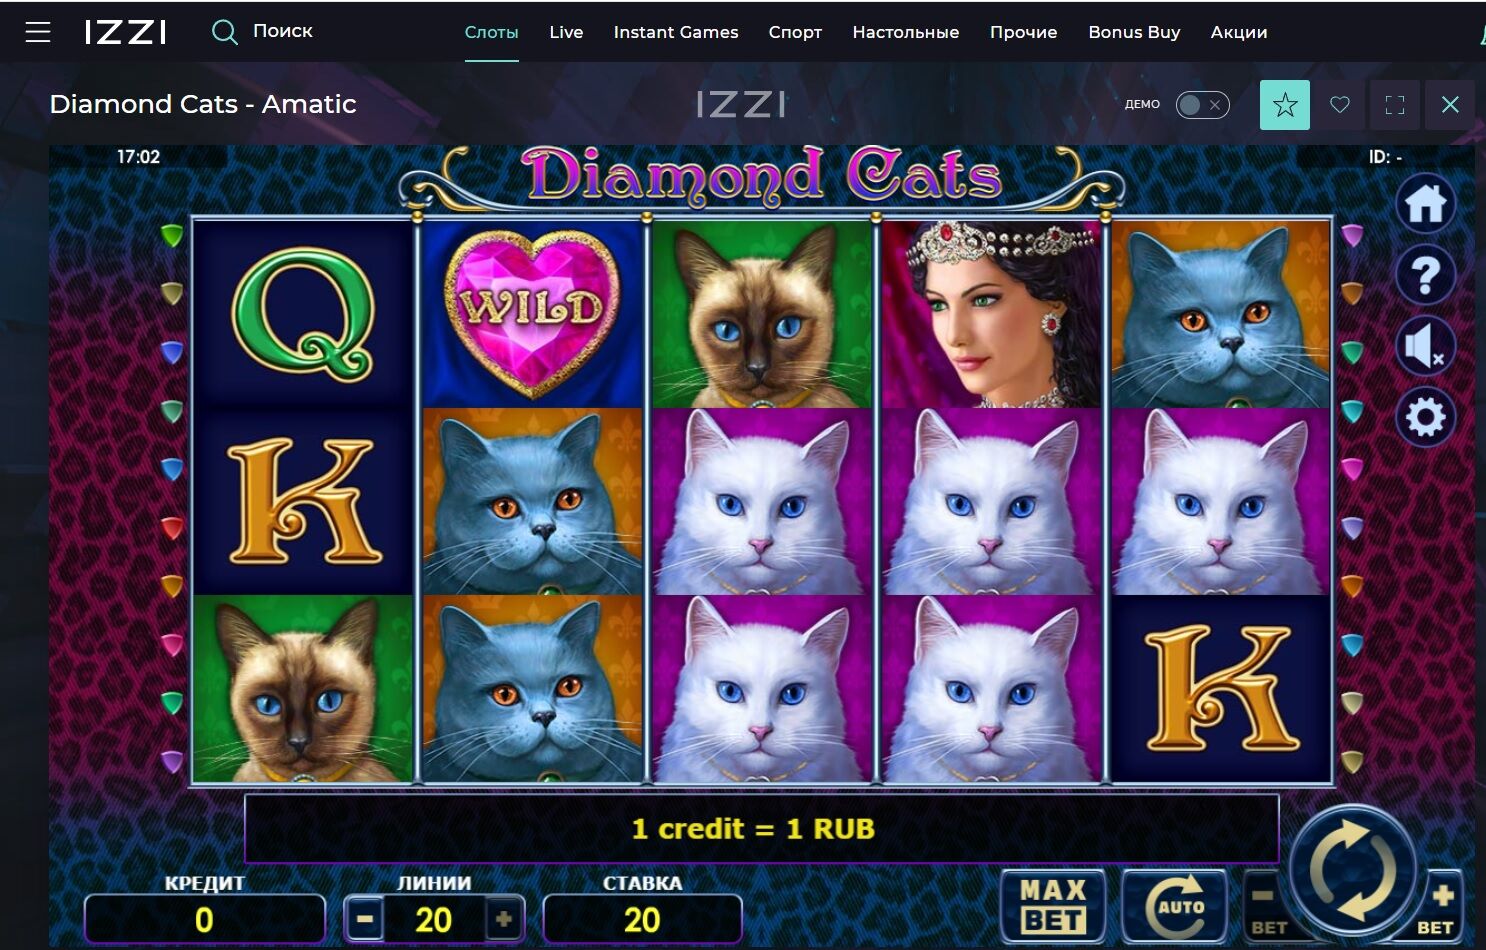Toggle the Демо mode switch

point(1201,105)
